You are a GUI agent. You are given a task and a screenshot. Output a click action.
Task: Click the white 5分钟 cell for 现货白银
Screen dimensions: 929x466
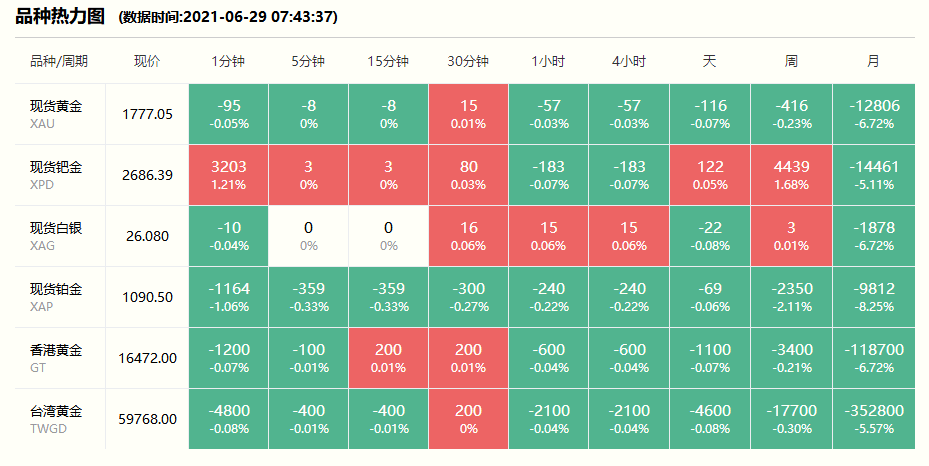(308, 236)
